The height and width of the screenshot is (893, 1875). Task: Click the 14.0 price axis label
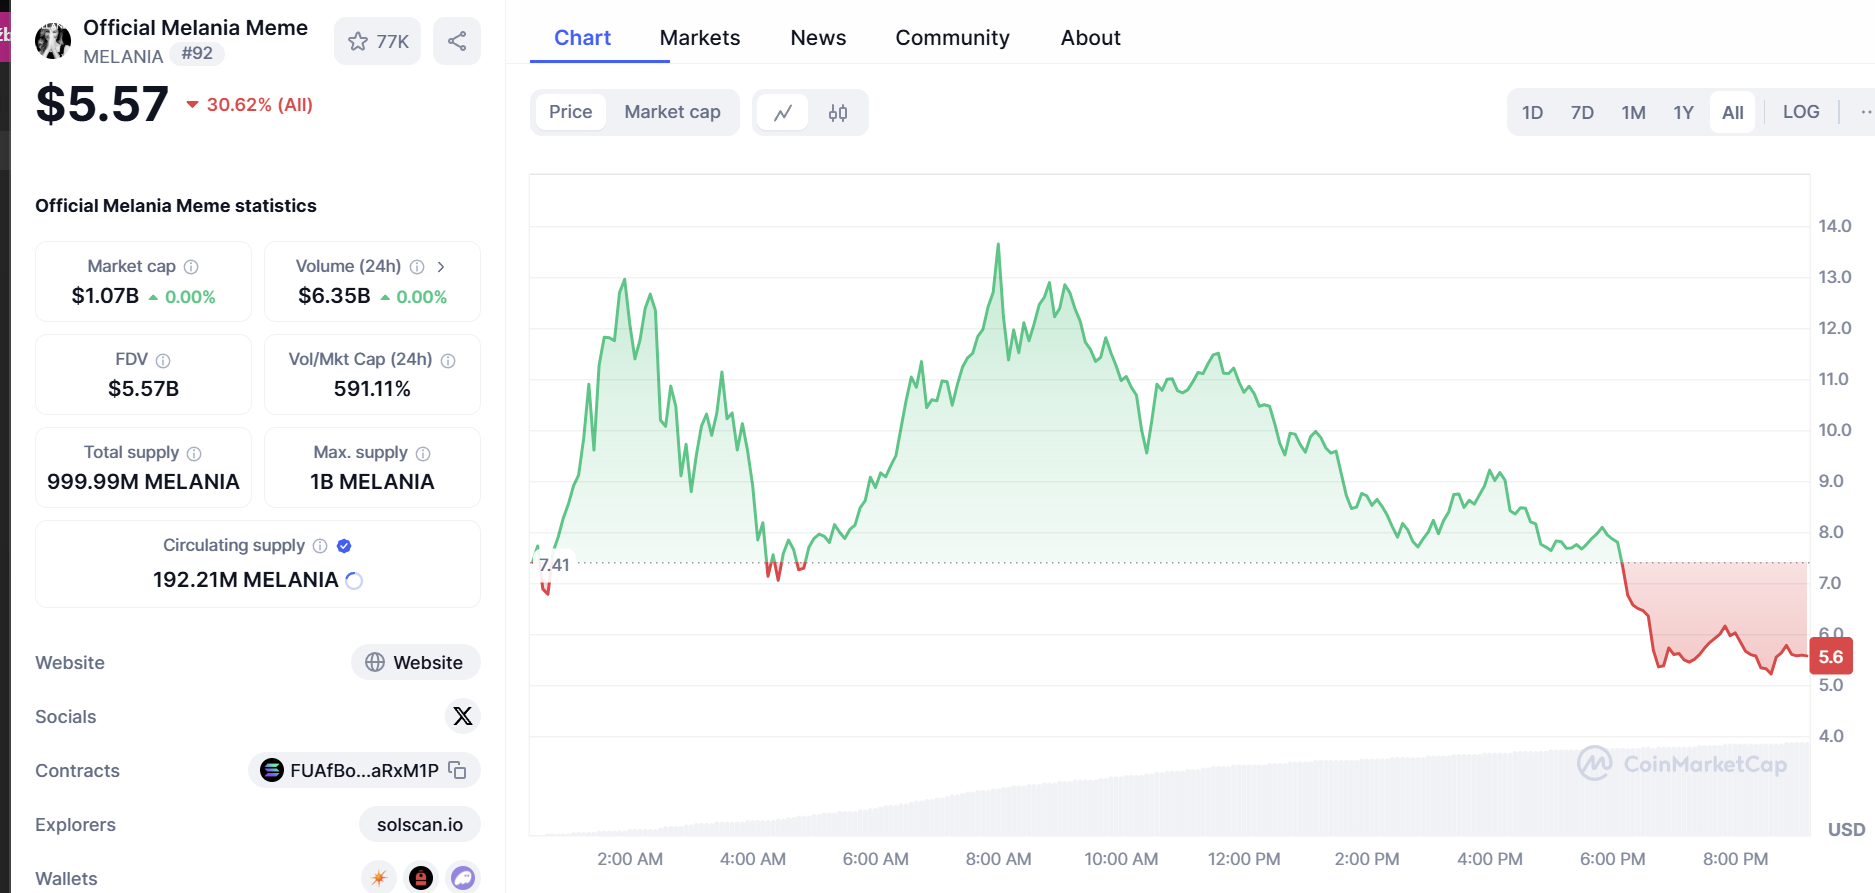[1834, 226]
